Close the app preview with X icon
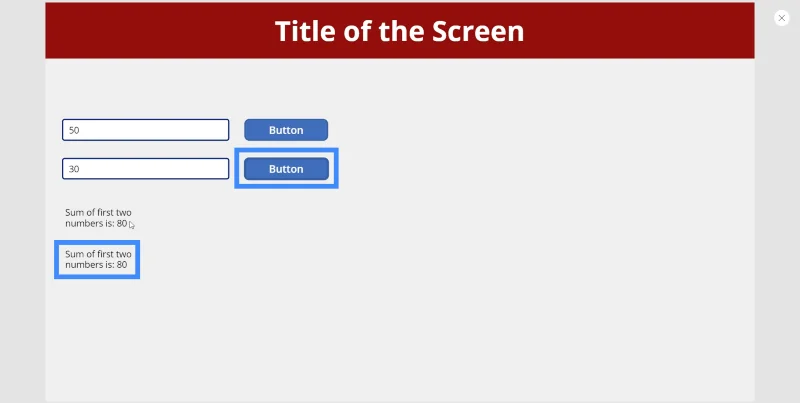 781,18
